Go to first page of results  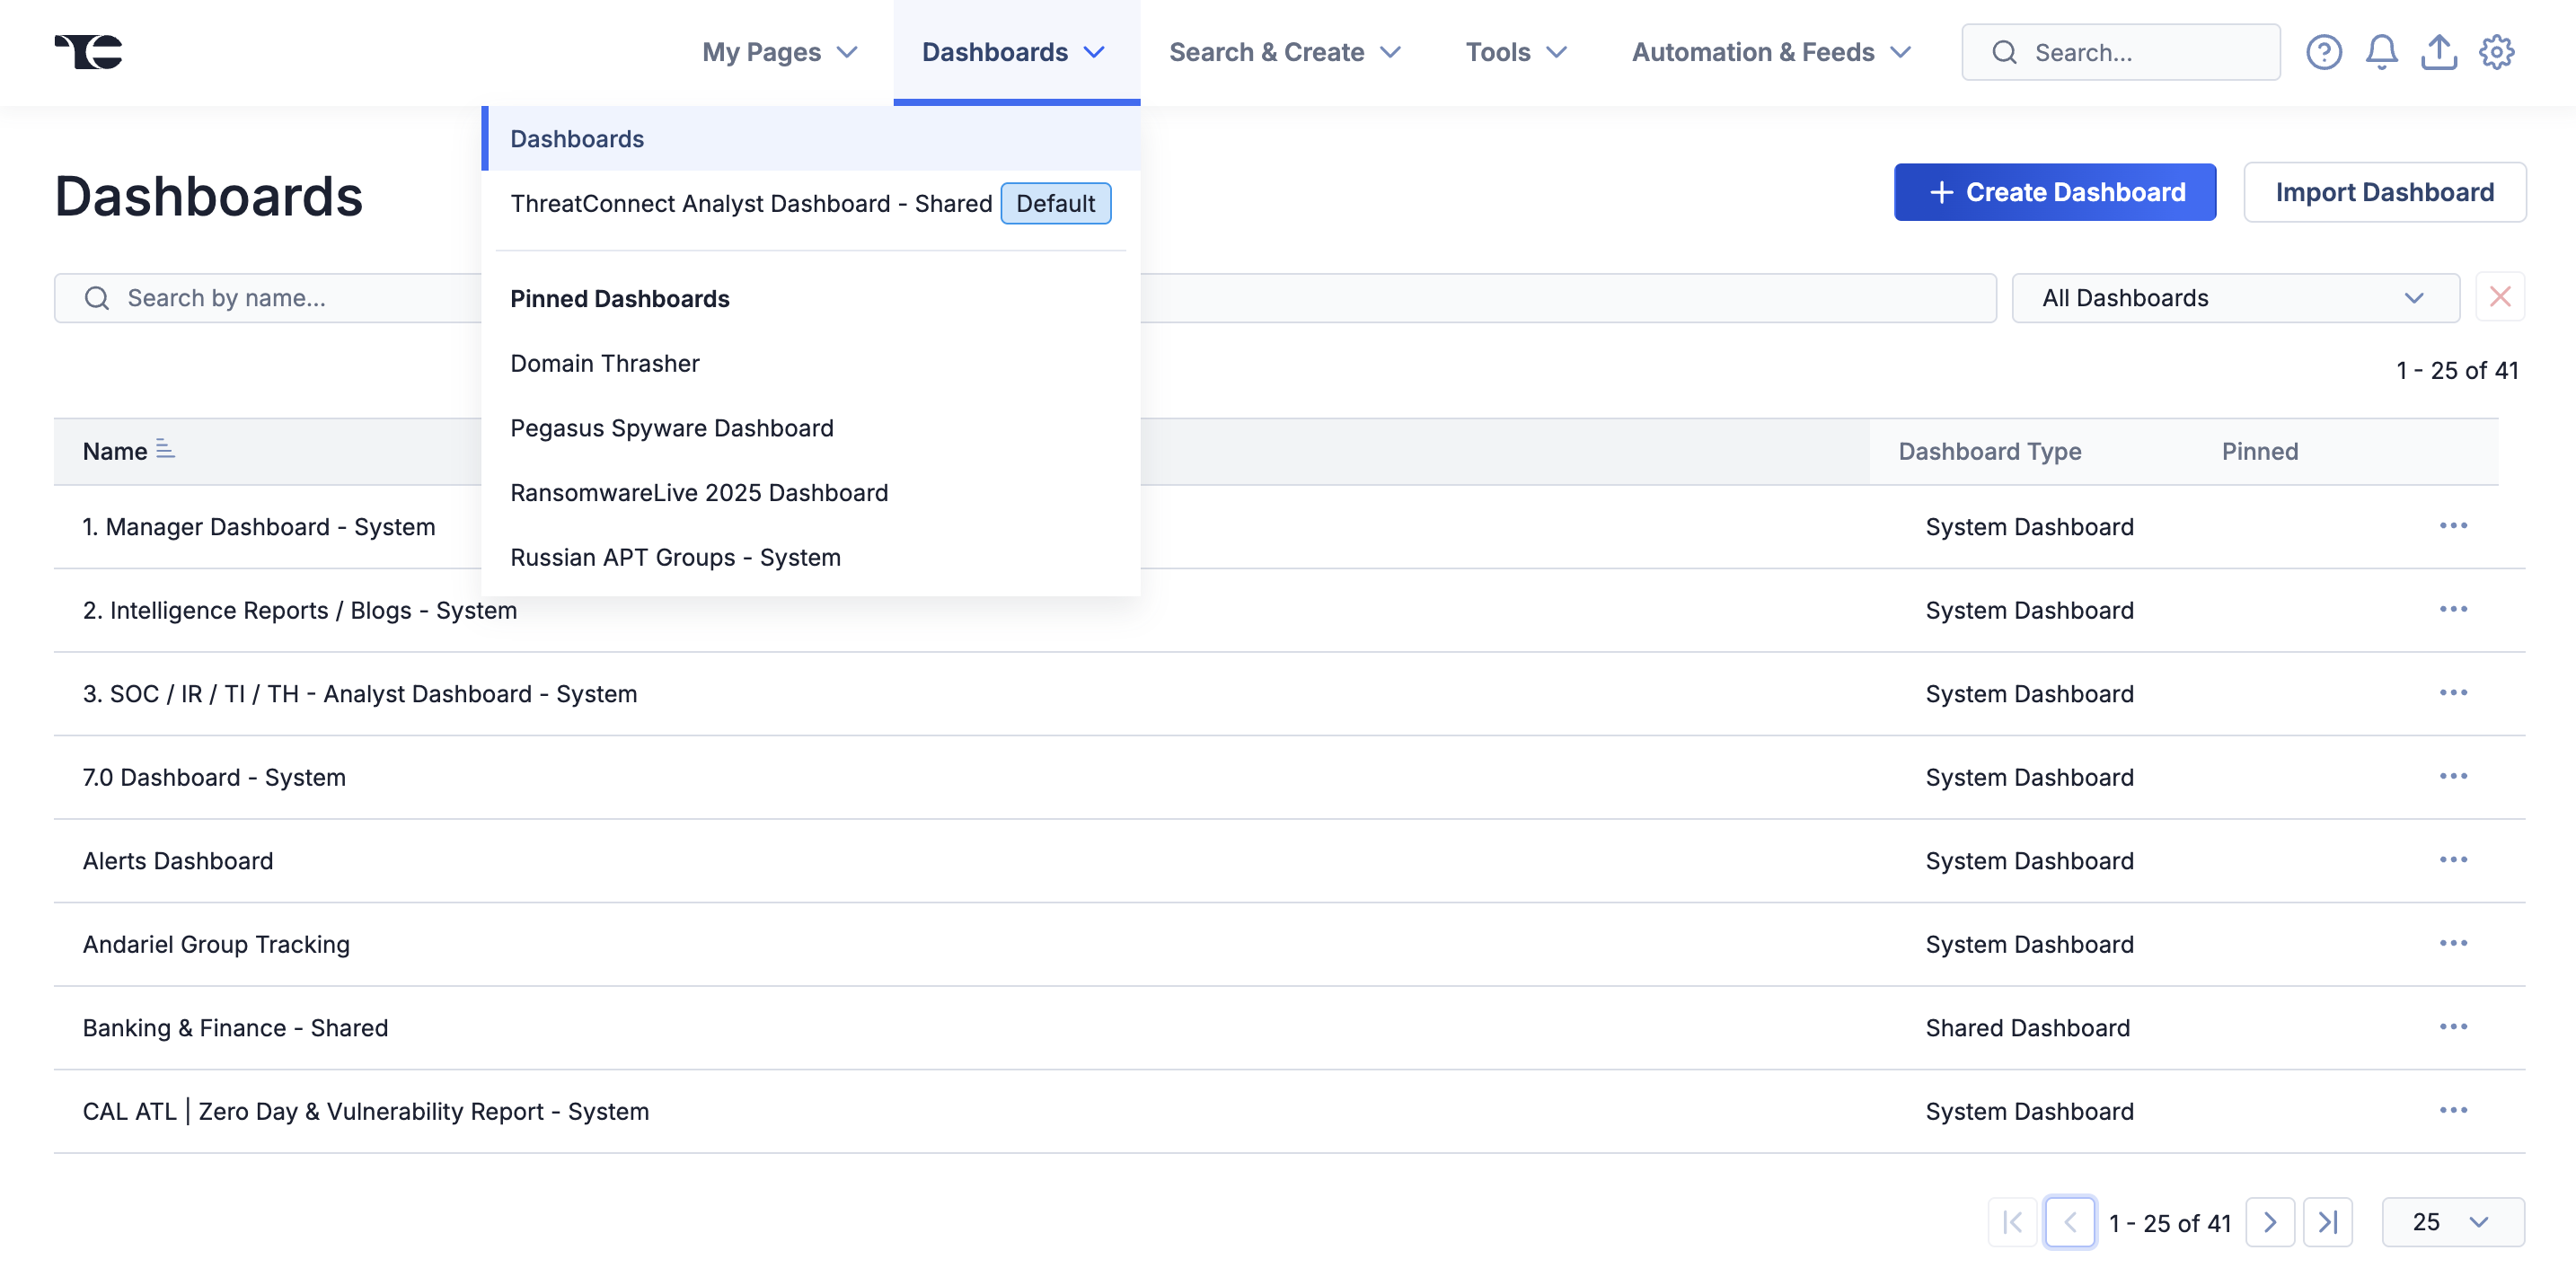pyautogui.click(x=2012, y=1222)
